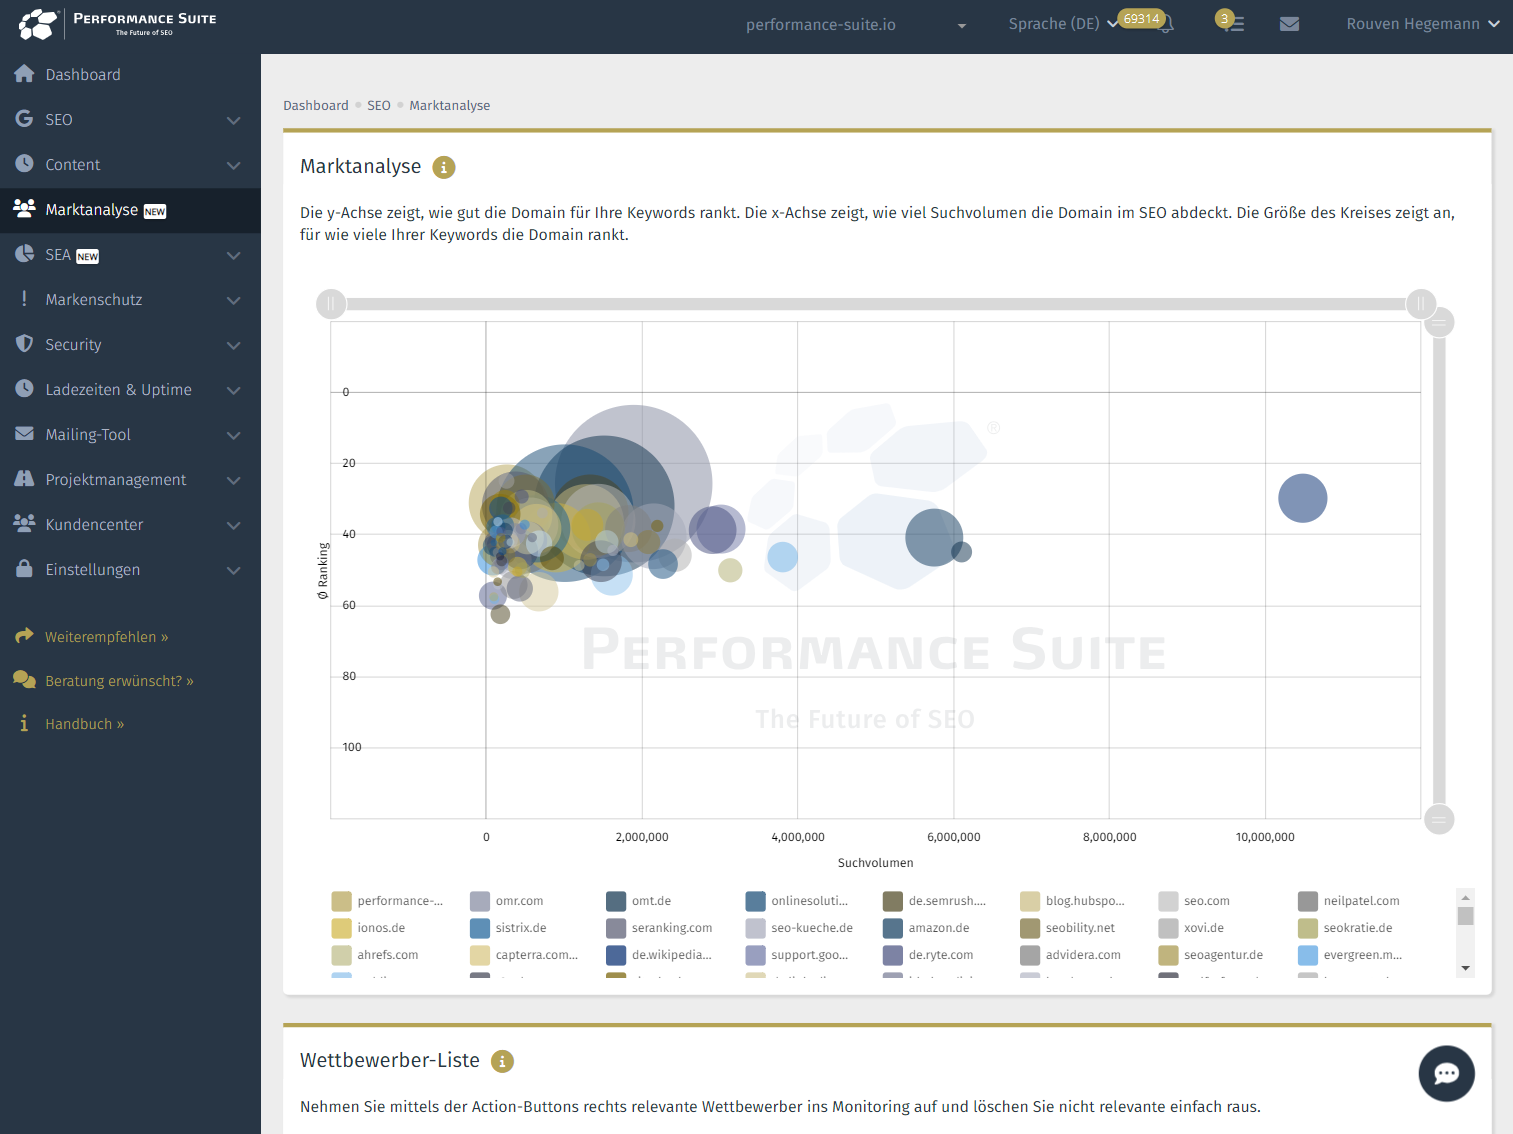Click the SEO Google icon in sidebar
1513x1134 pixels.
point(24,118)
